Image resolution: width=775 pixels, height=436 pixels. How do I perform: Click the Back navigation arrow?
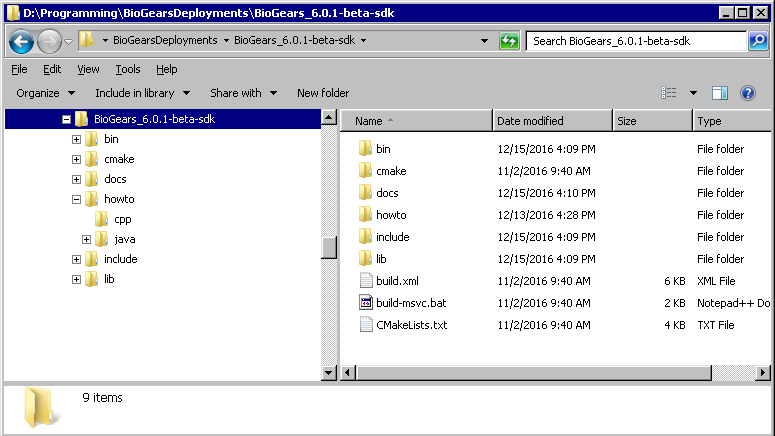tap(21, 42)
